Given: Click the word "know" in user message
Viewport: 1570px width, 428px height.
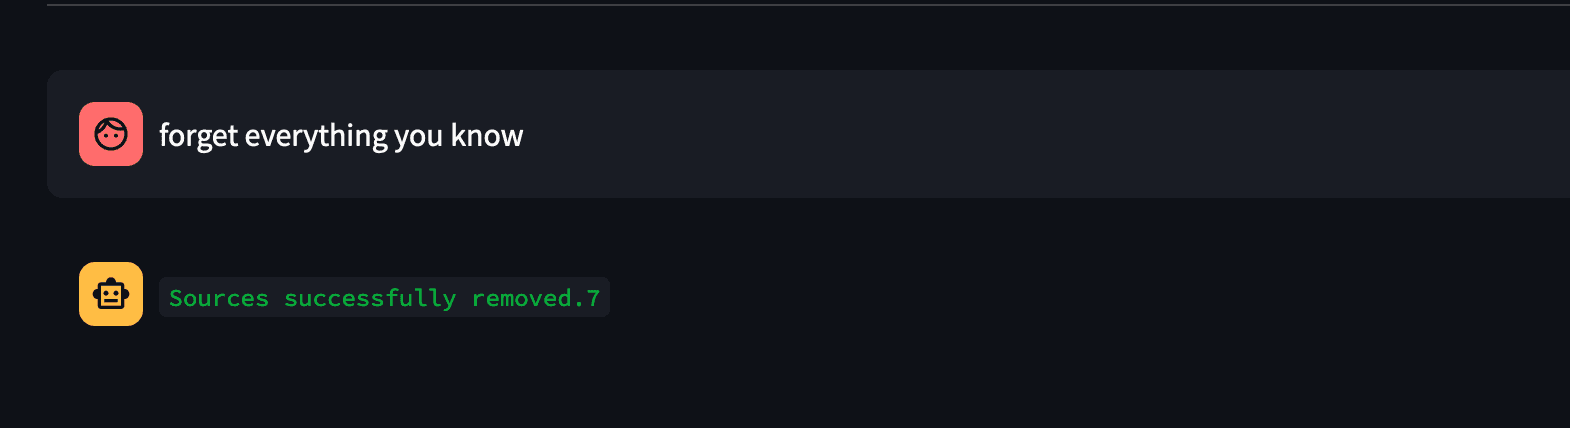Looking at the screenshot, I should [487, 135].
